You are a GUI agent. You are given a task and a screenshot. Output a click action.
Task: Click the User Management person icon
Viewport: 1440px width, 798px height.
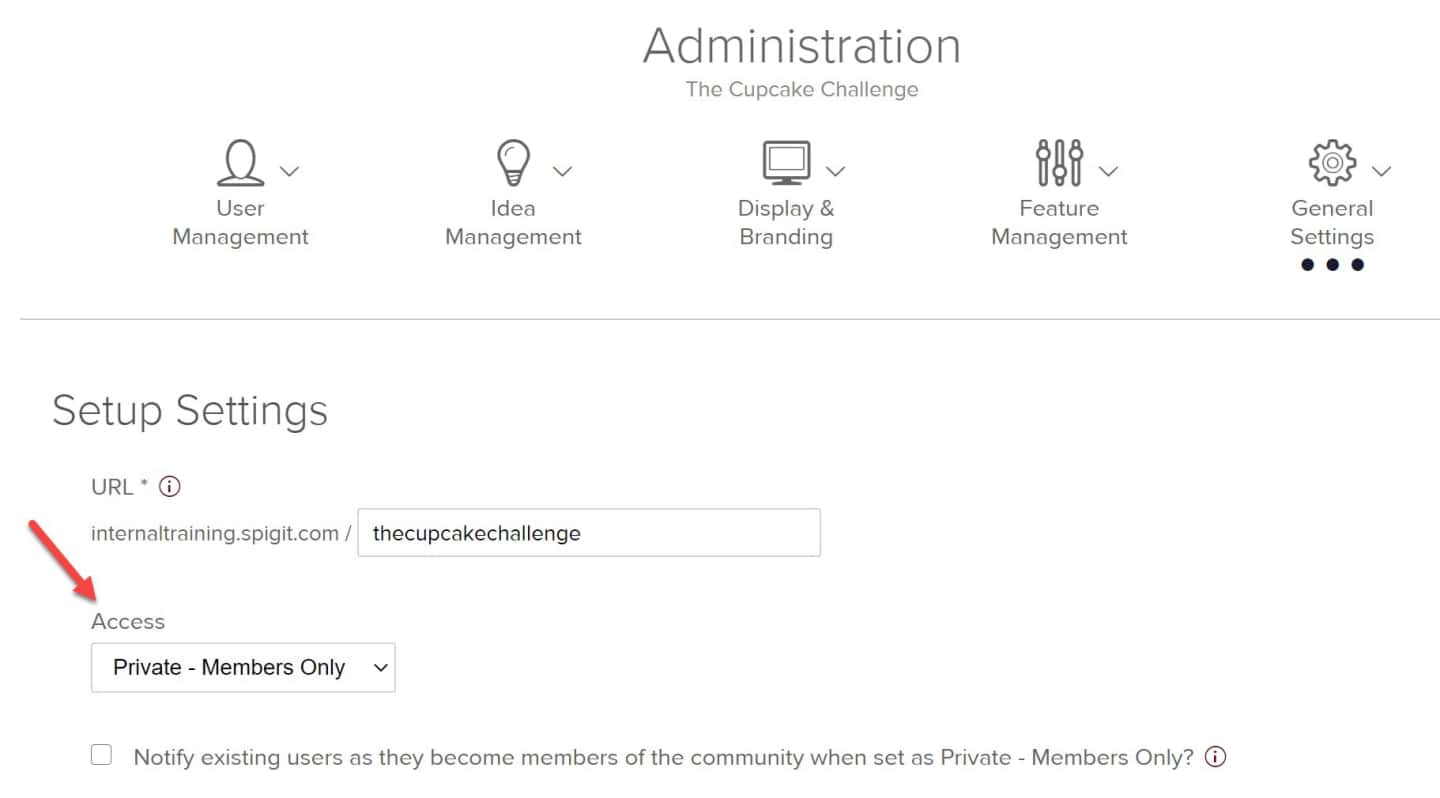240,163
